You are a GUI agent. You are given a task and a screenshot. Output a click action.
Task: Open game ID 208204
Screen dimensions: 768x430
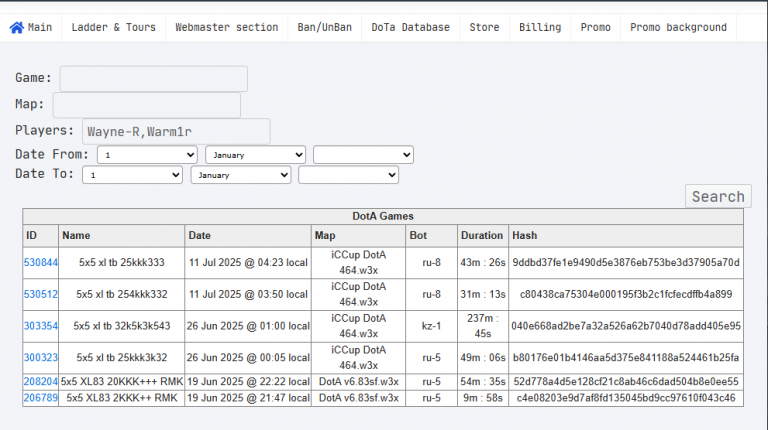41,382
